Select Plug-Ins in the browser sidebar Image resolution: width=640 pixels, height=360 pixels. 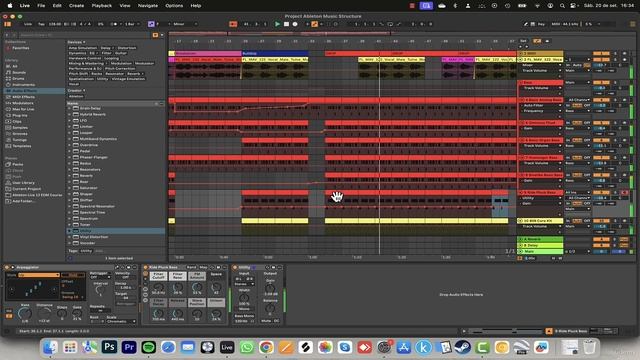[x=20, y=115]
